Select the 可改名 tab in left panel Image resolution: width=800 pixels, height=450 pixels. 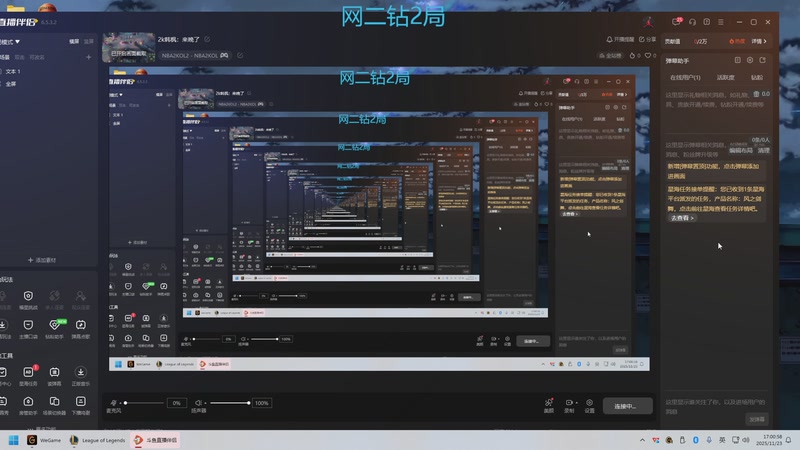(x=36, y=57)
